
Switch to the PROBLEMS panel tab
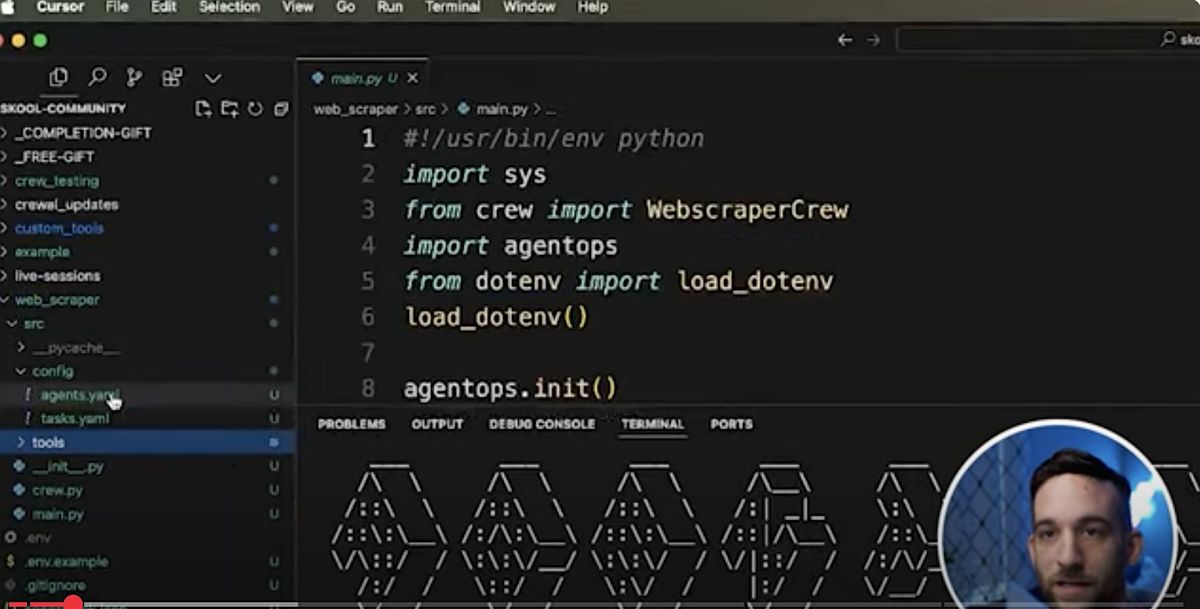click(x=351, y=424)
